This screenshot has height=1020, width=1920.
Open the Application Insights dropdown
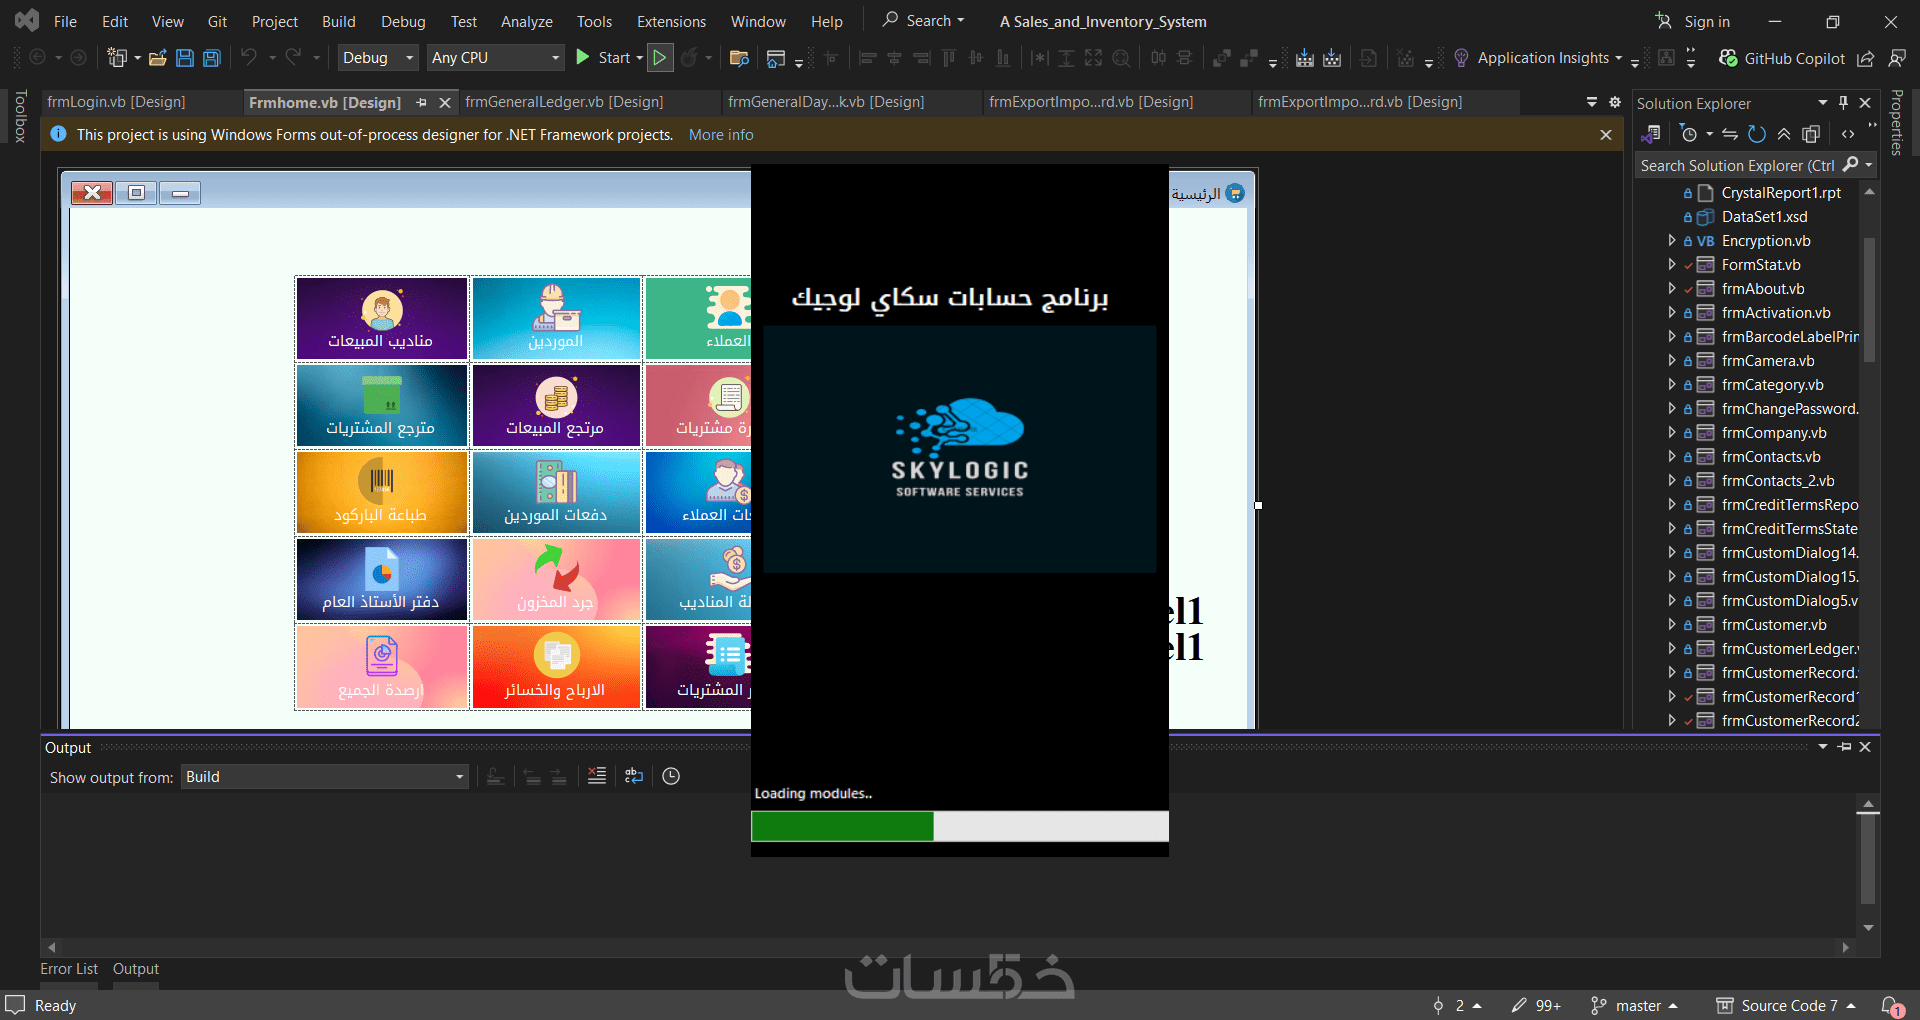pos(1618,58)
